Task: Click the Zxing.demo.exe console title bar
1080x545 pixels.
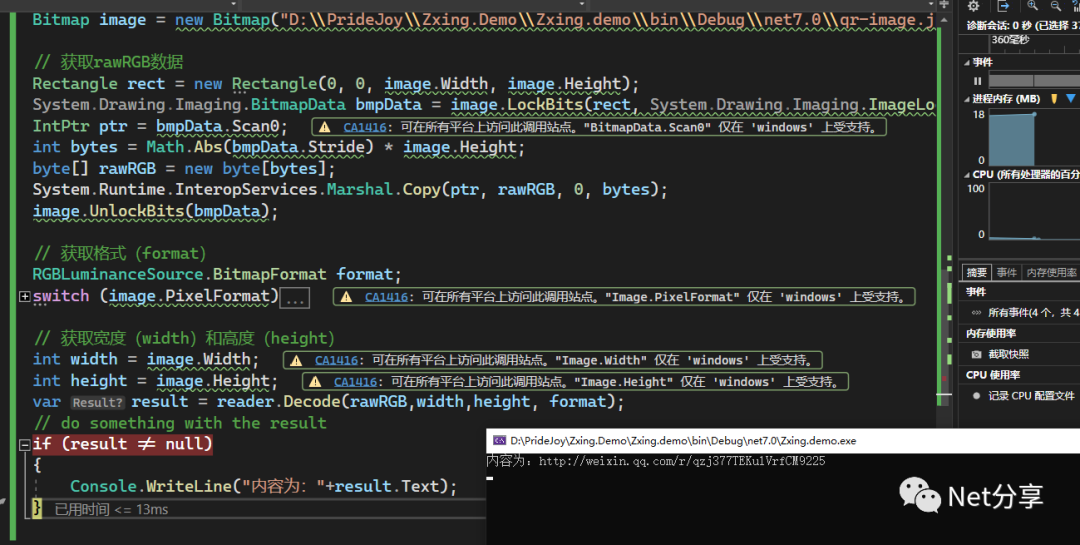Action: [x=782, y=441]
